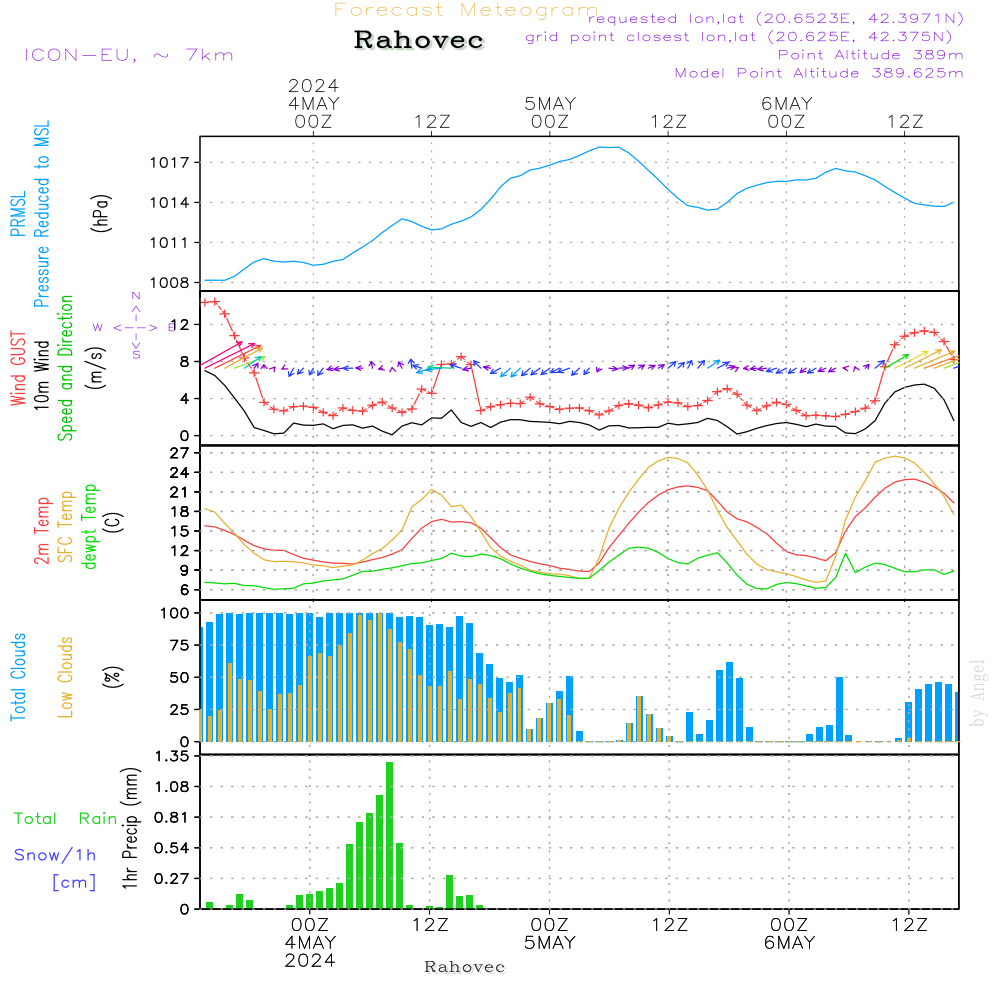Click the "6MAY 00Z" top axis label
The image size is (1000, 1000).
click(x=786, y=112)
